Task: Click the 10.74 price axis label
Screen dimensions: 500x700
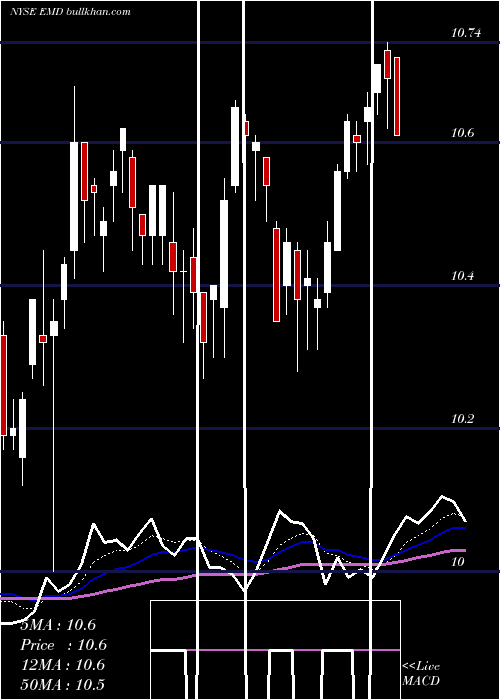Action: (x=466, y=33)
